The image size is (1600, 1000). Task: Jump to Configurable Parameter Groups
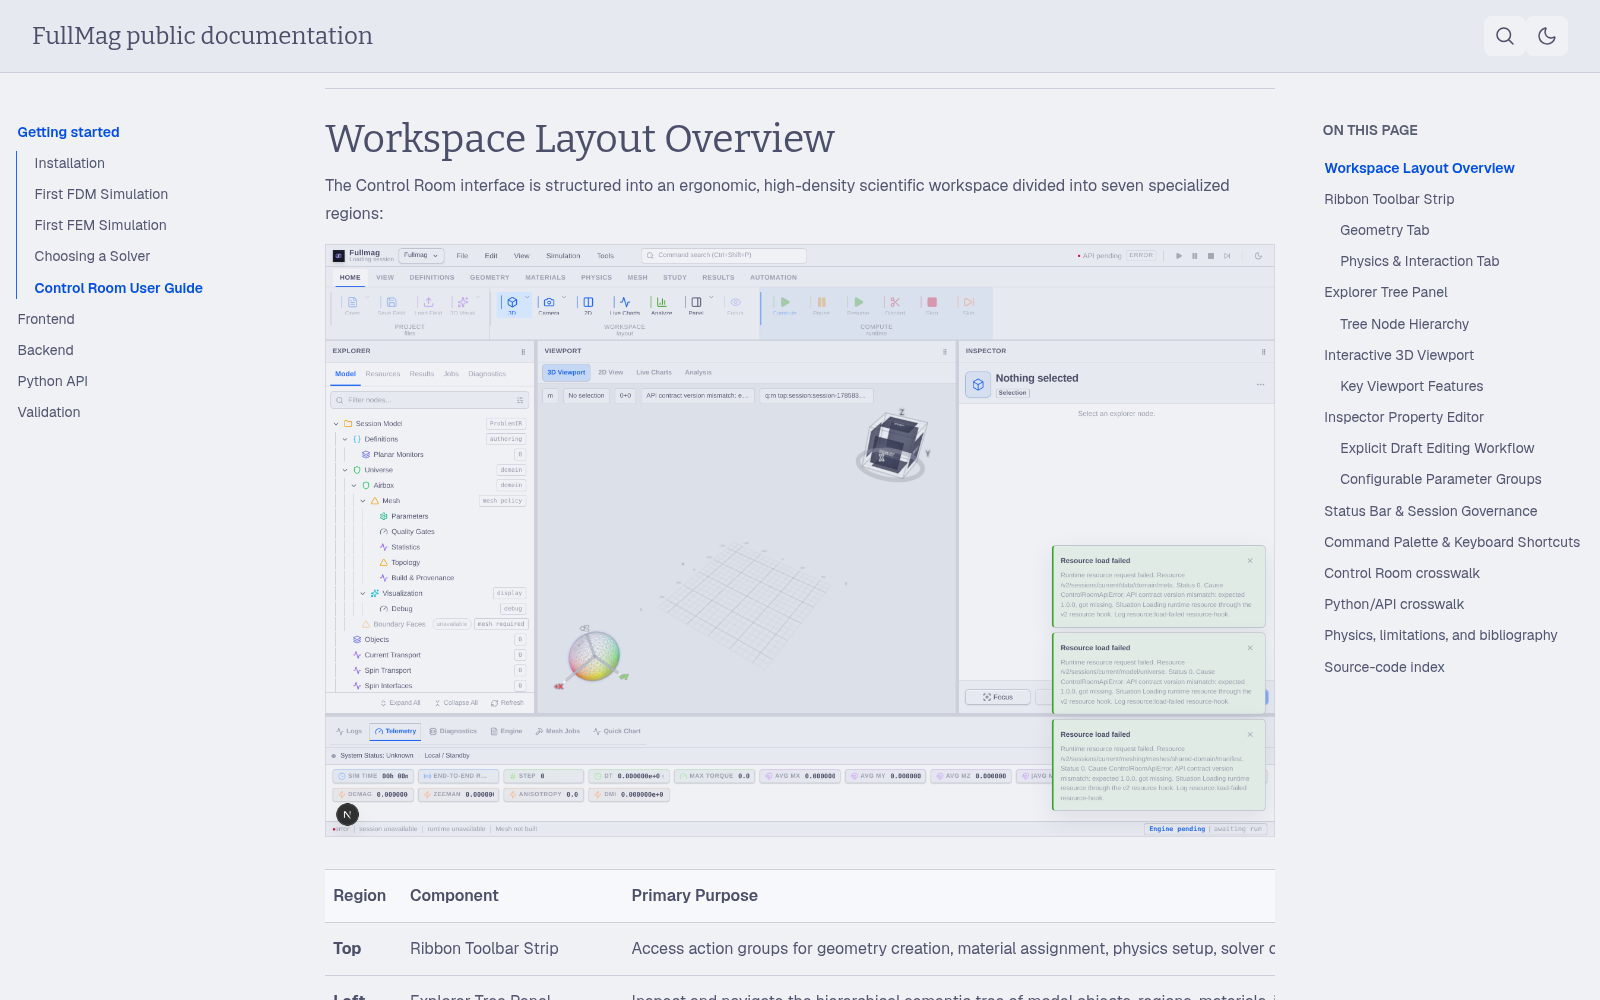1440,479
